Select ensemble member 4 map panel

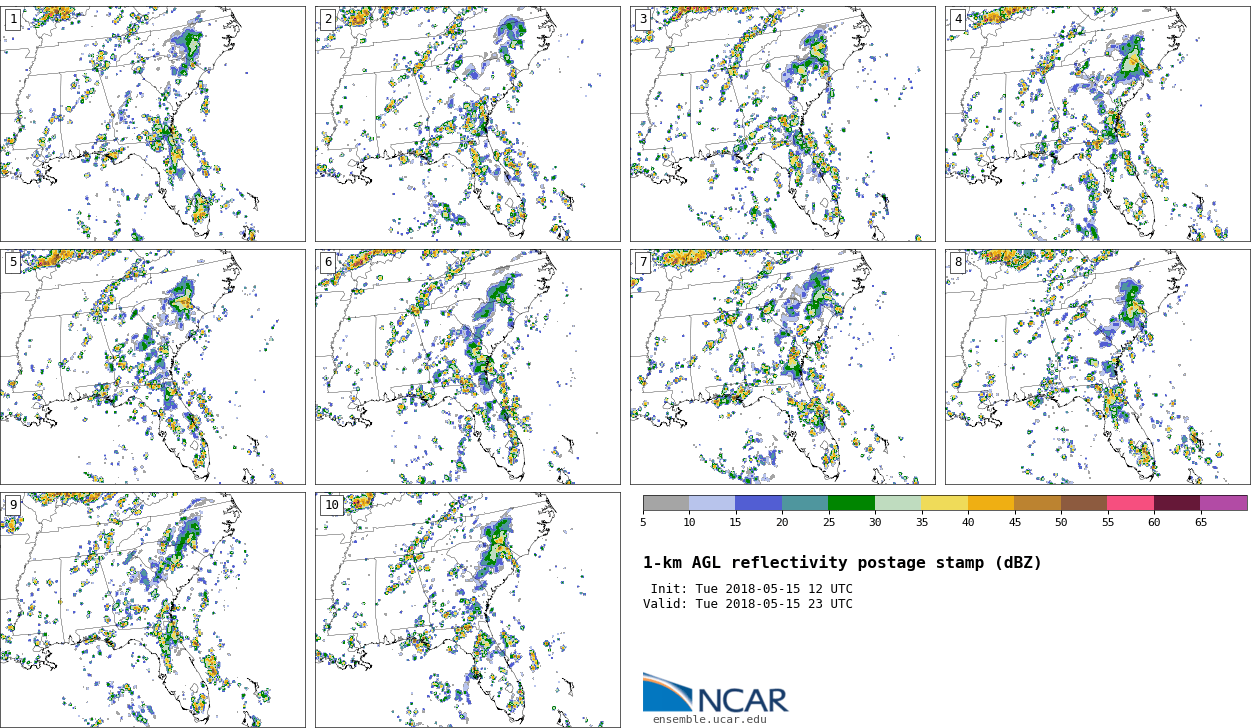pyautogui.click(x=1097, y=124)
